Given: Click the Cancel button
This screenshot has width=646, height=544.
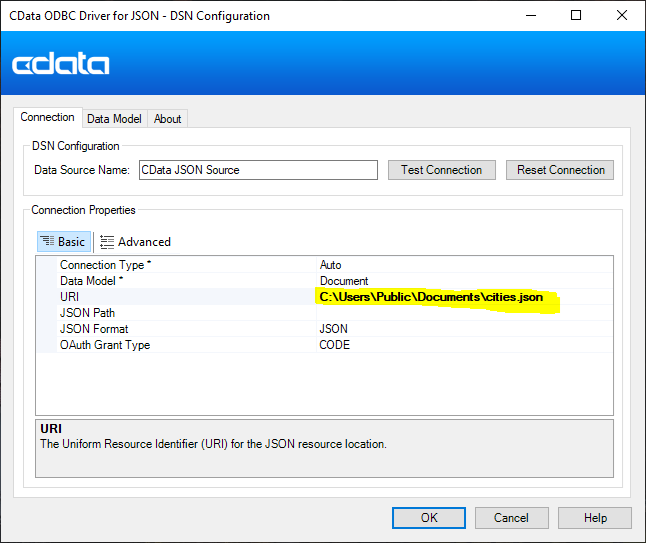Looking at the screenshot, I should coord(512,518).
